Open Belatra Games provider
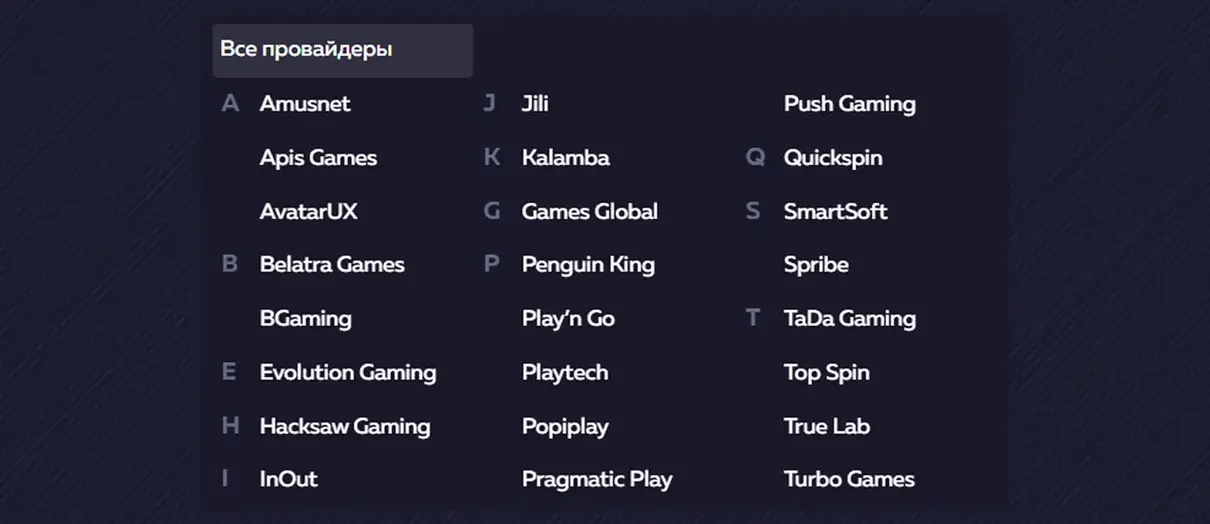Screen dimensions: 1210x524 point(332,265)
